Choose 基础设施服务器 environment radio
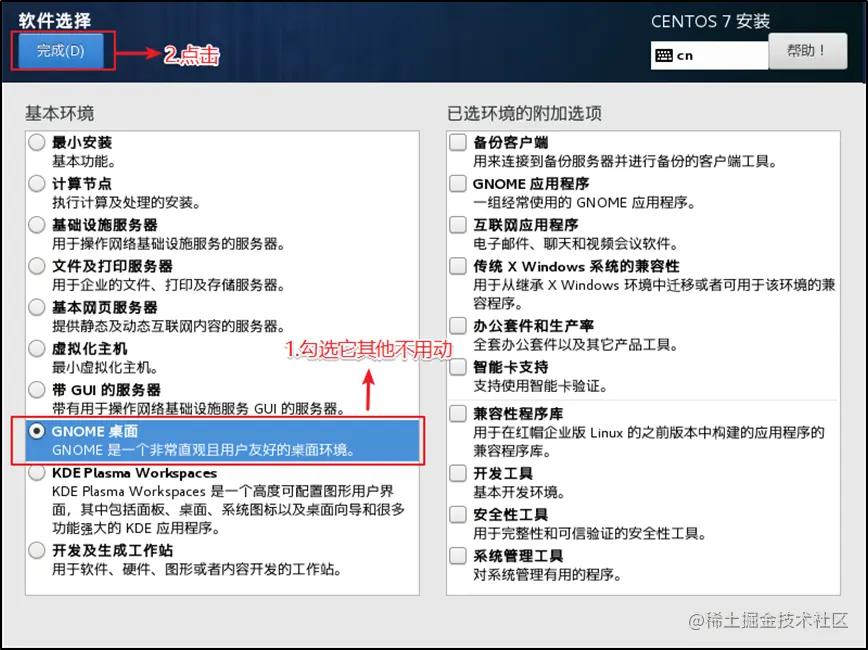The height and width of the screenshot is (650, 868). 37,225
